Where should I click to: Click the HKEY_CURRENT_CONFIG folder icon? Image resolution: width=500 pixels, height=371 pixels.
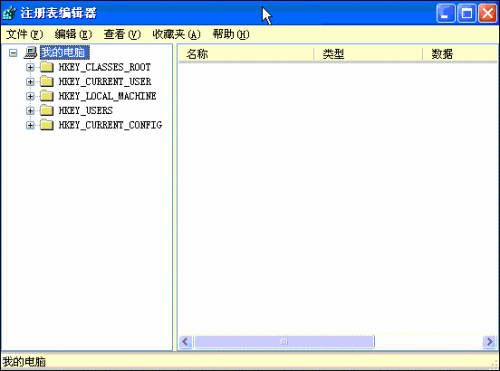[x=47, y=125]
